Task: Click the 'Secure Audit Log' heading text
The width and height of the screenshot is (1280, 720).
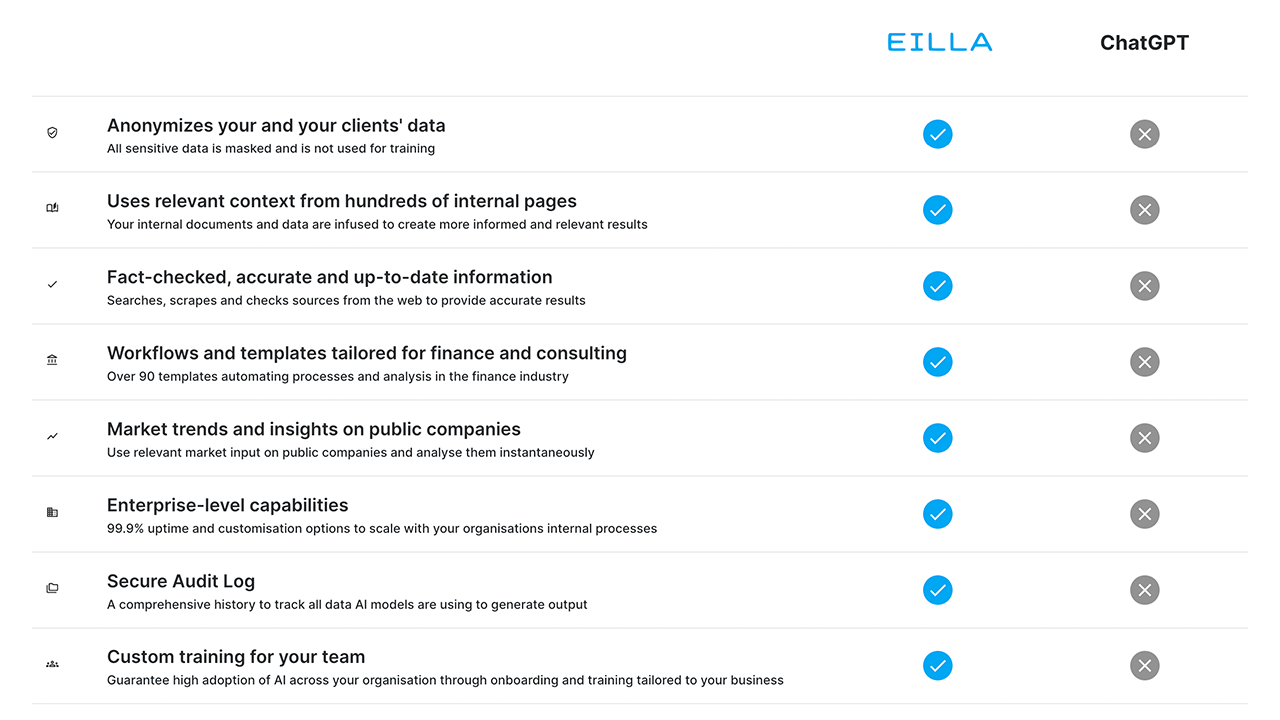Action: (x=181, y=581)
